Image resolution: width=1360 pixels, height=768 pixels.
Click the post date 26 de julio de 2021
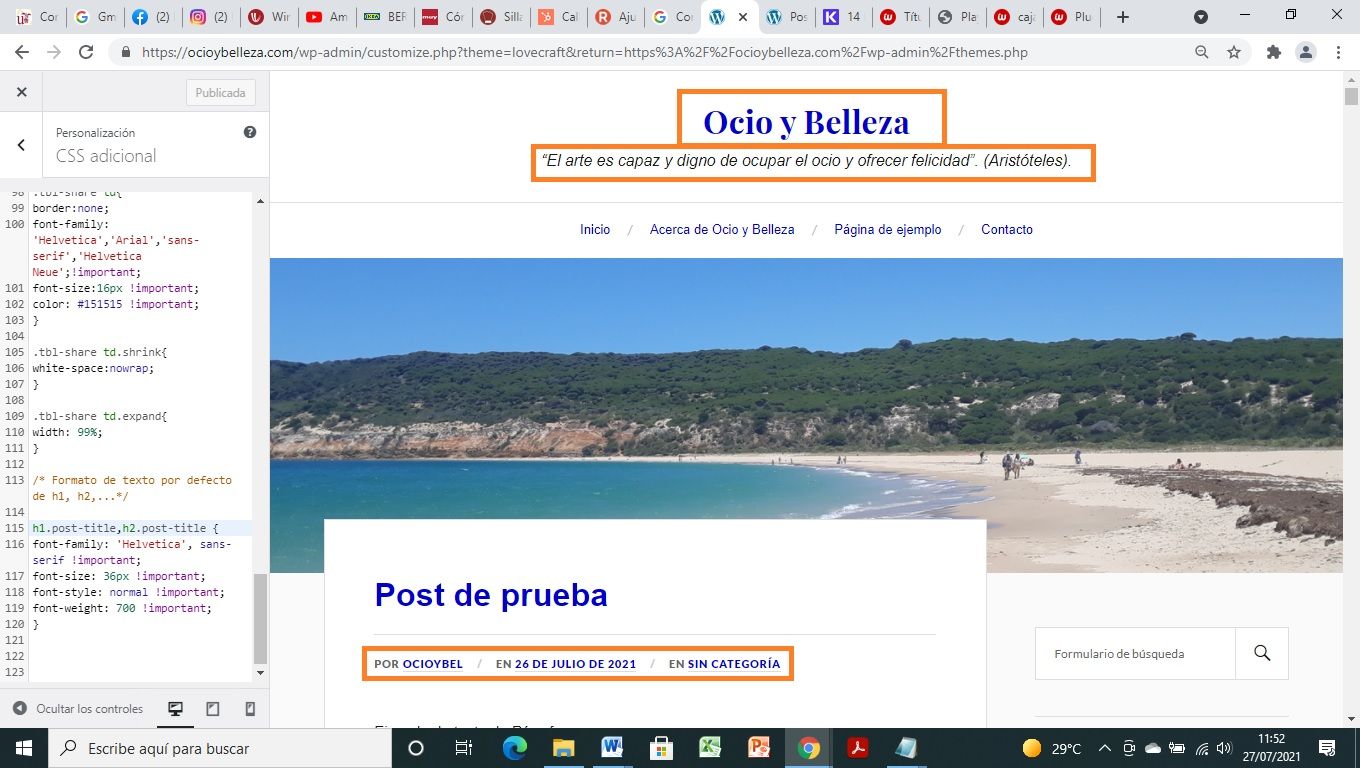tap(576, 664)
